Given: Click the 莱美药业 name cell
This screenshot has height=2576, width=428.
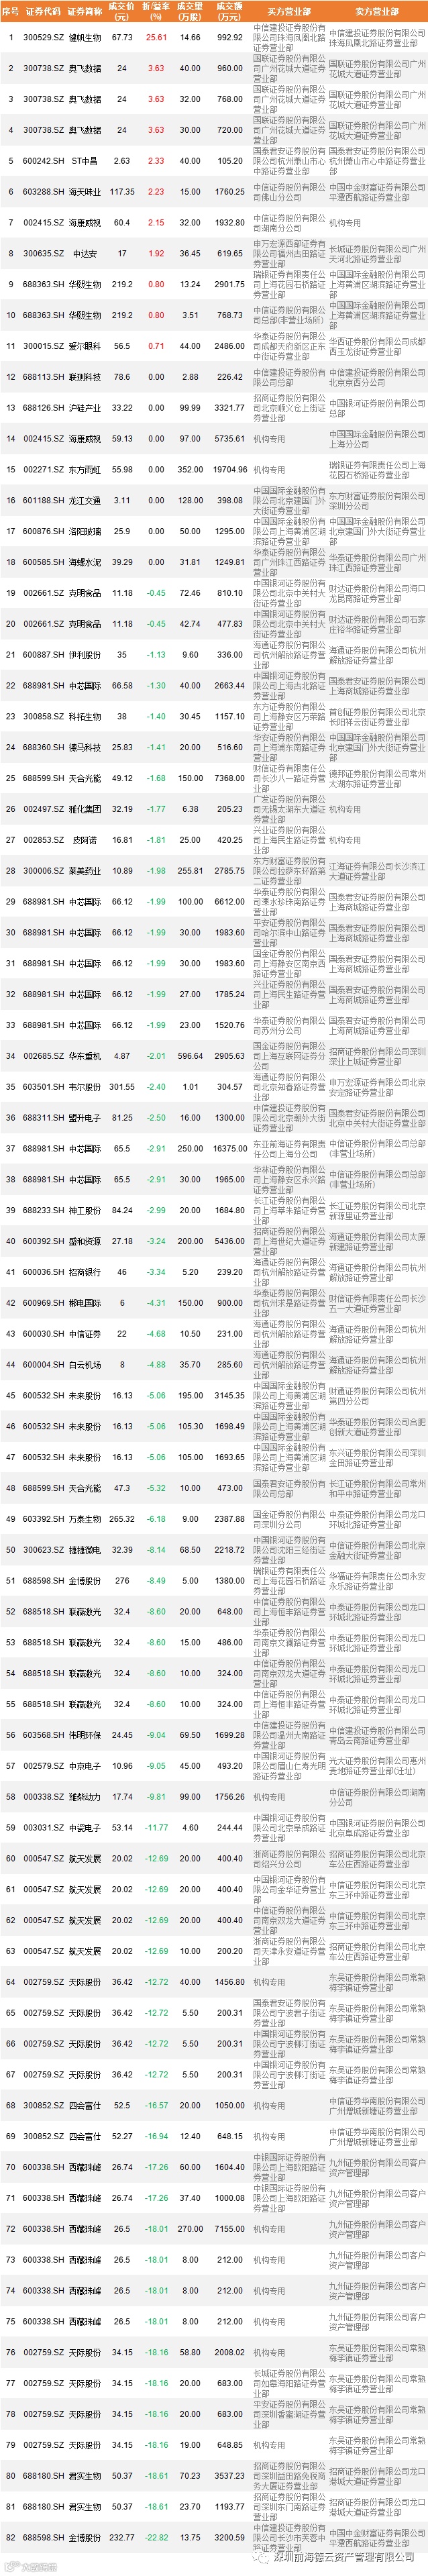Looking at the screenshot, I should (84, 871).
